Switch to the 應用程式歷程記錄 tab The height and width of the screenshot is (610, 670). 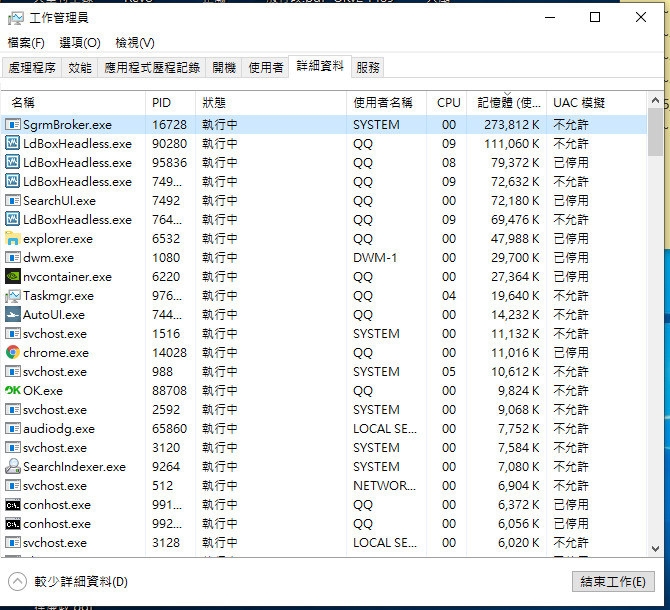coord(152,67)
